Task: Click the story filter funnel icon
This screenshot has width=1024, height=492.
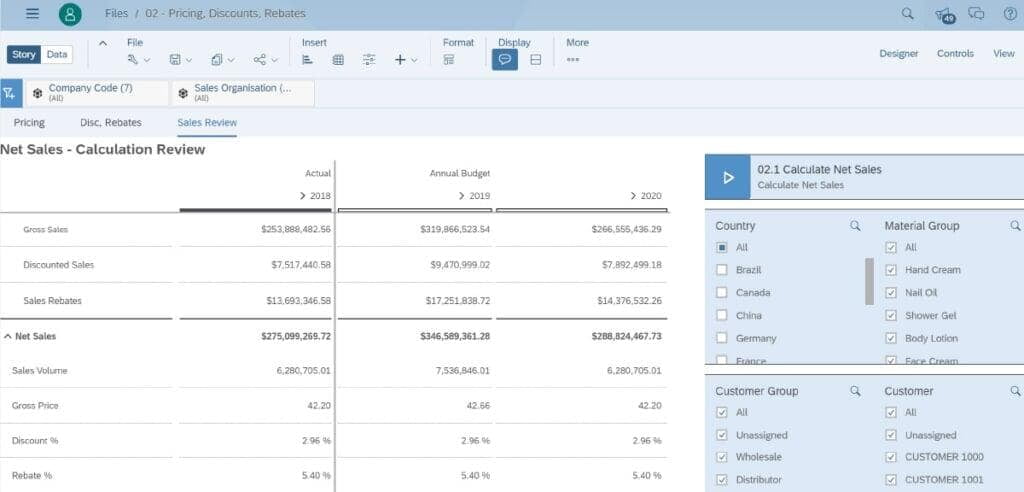Action: pos(10,93)
